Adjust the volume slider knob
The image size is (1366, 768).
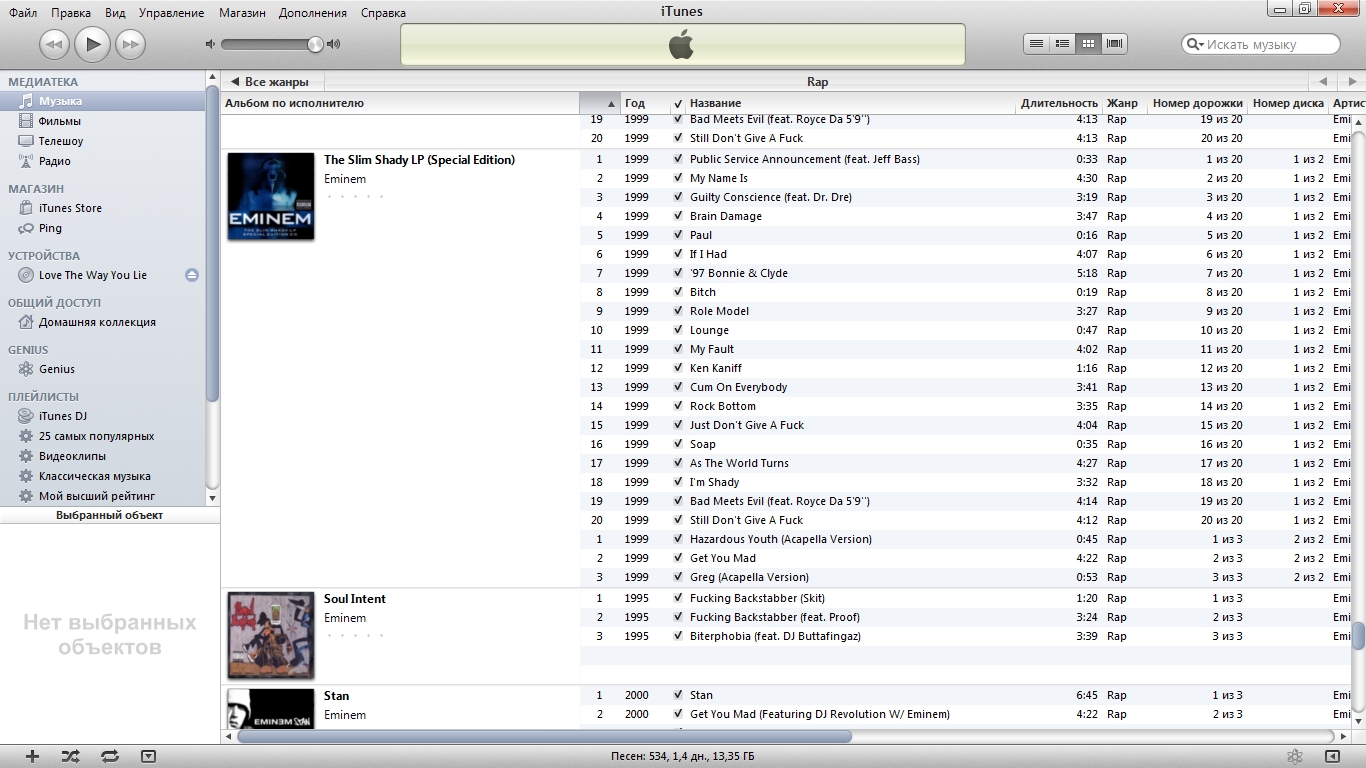pos(315,44)
